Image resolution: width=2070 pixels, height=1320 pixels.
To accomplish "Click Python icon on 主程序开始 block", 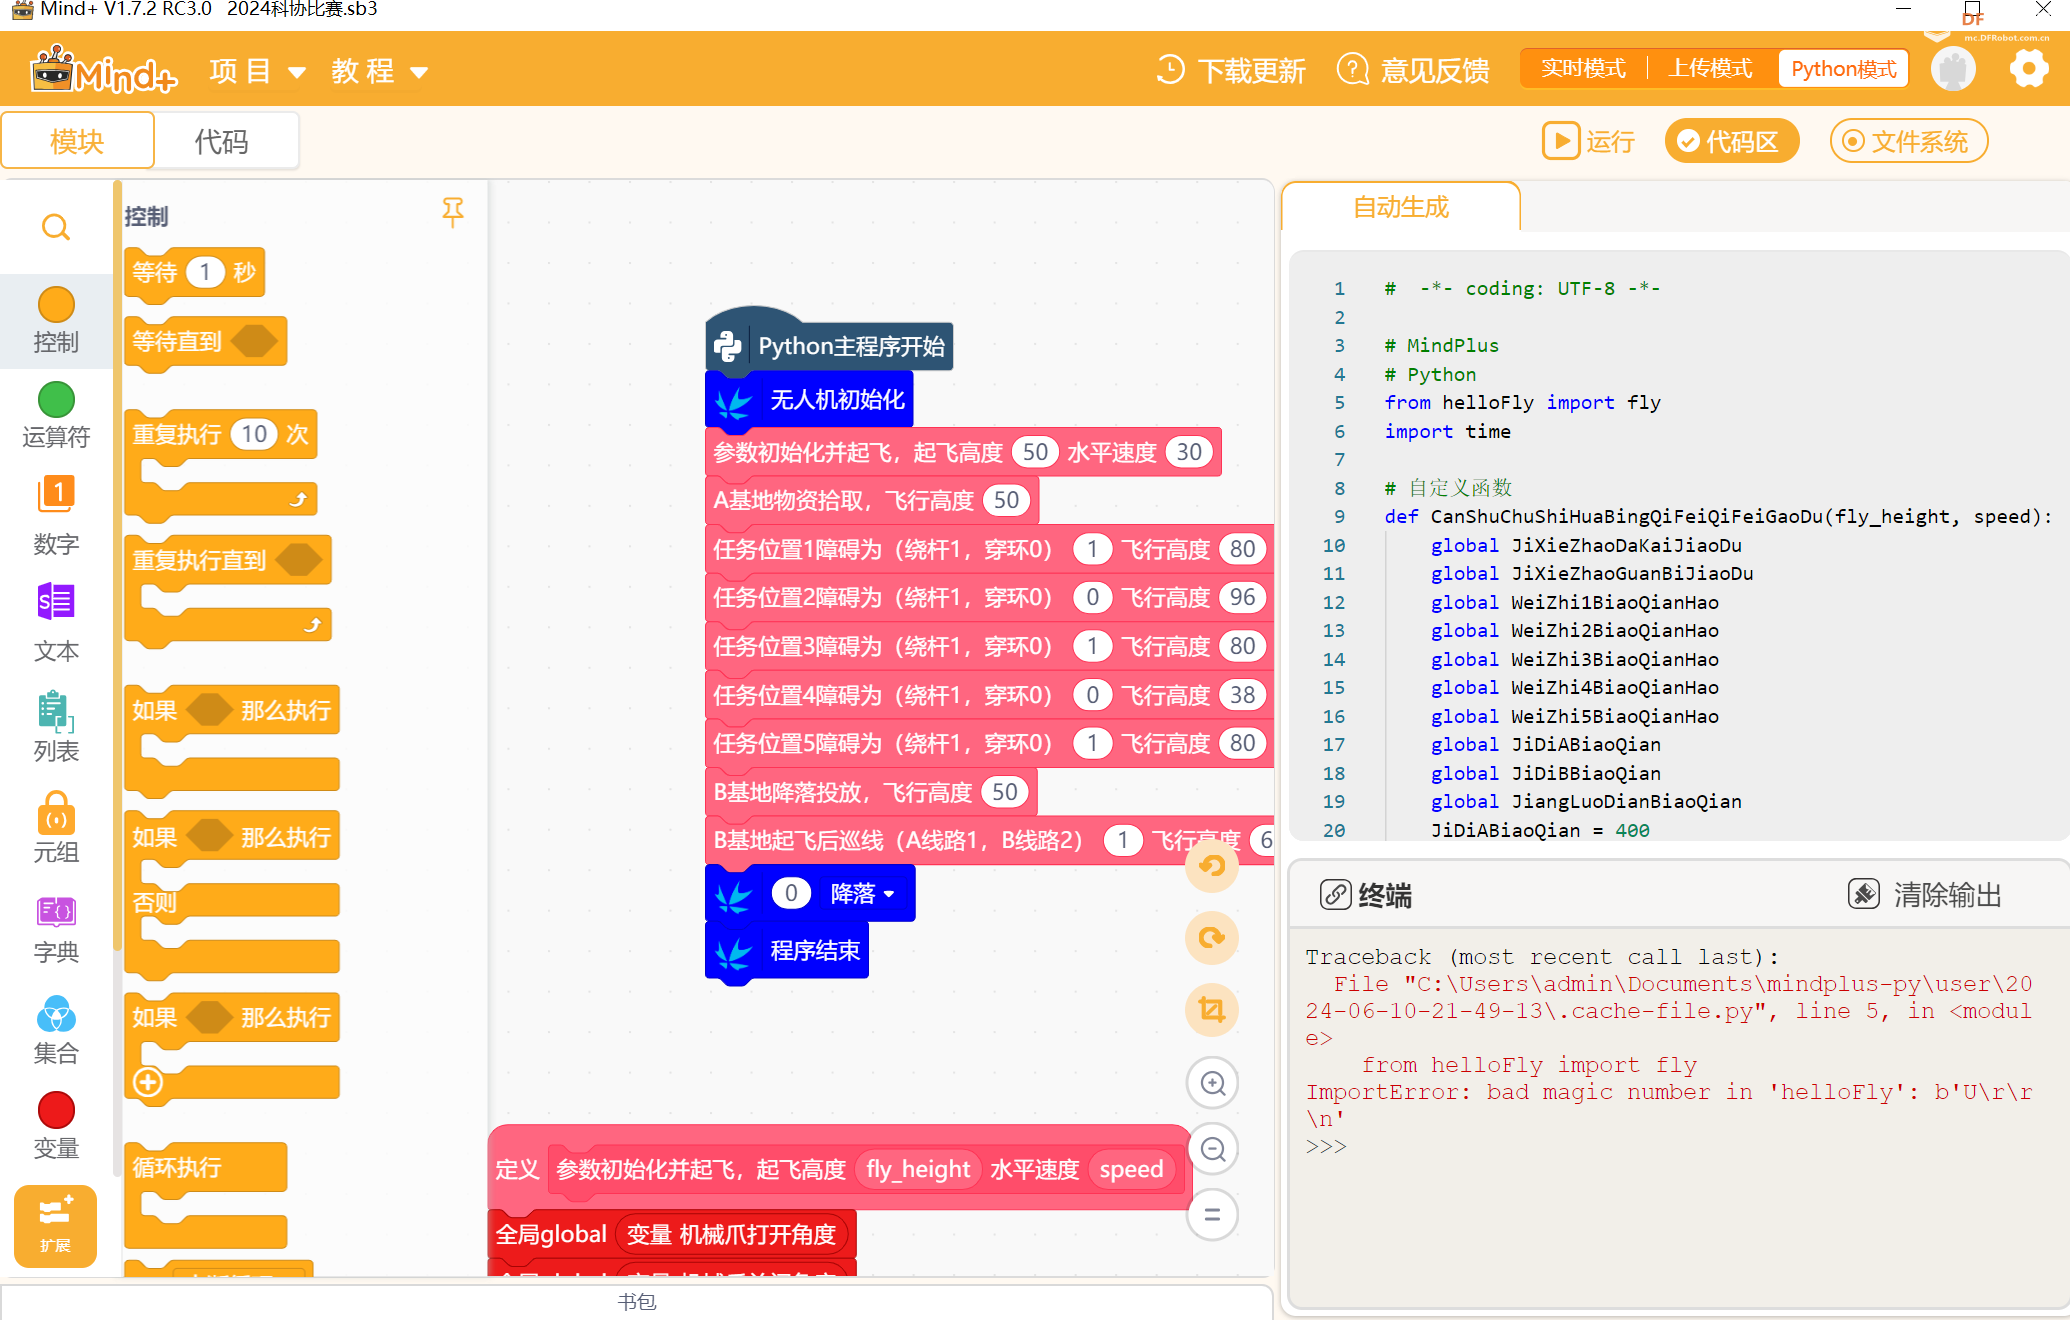I will pyautogui.click(x=728, y=346).
